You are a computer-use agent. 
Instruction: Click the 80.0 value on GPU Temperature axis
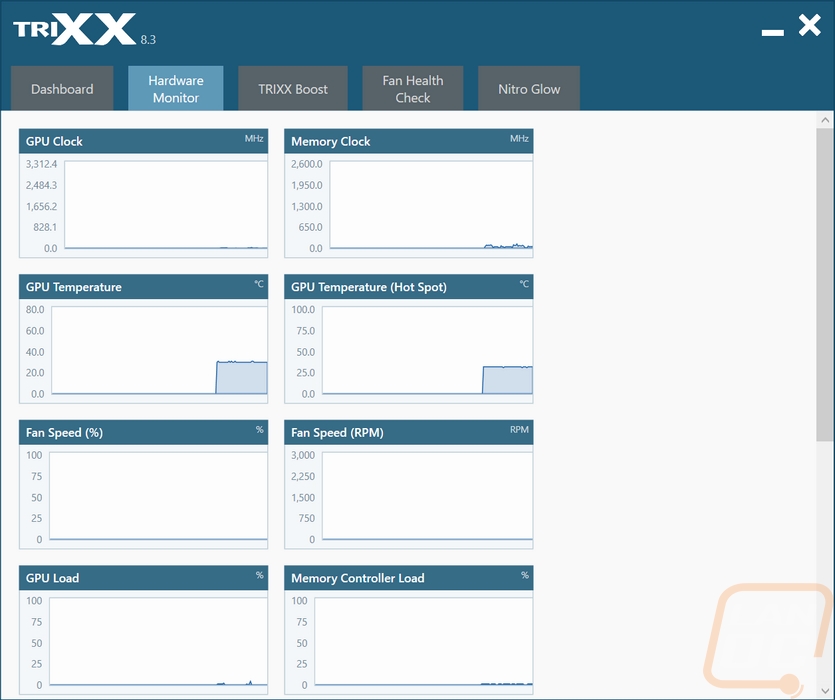click(x=35, y=310)
